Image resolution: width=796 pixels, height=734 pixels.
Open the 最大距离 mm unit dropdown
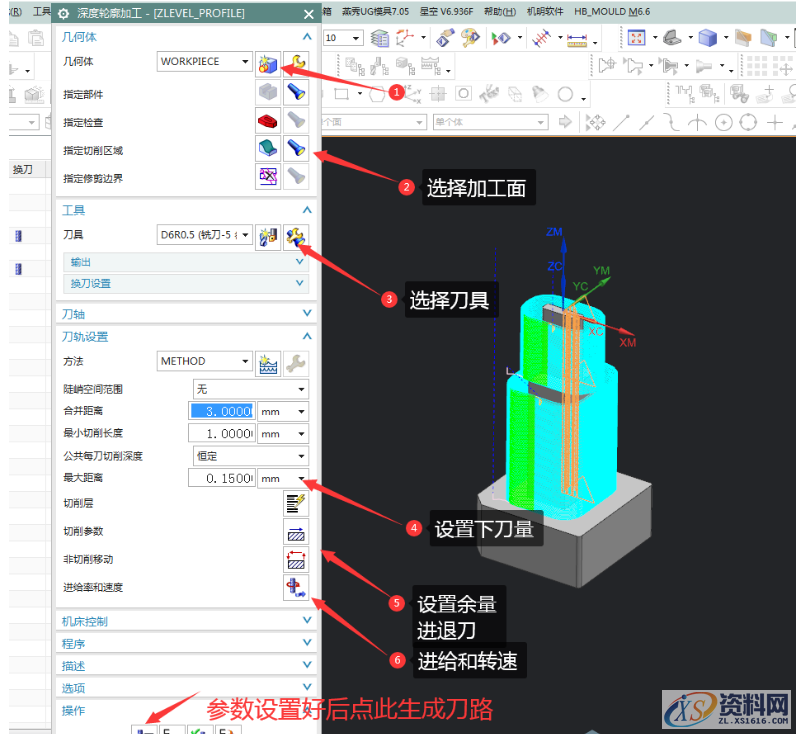click(283, 478)
